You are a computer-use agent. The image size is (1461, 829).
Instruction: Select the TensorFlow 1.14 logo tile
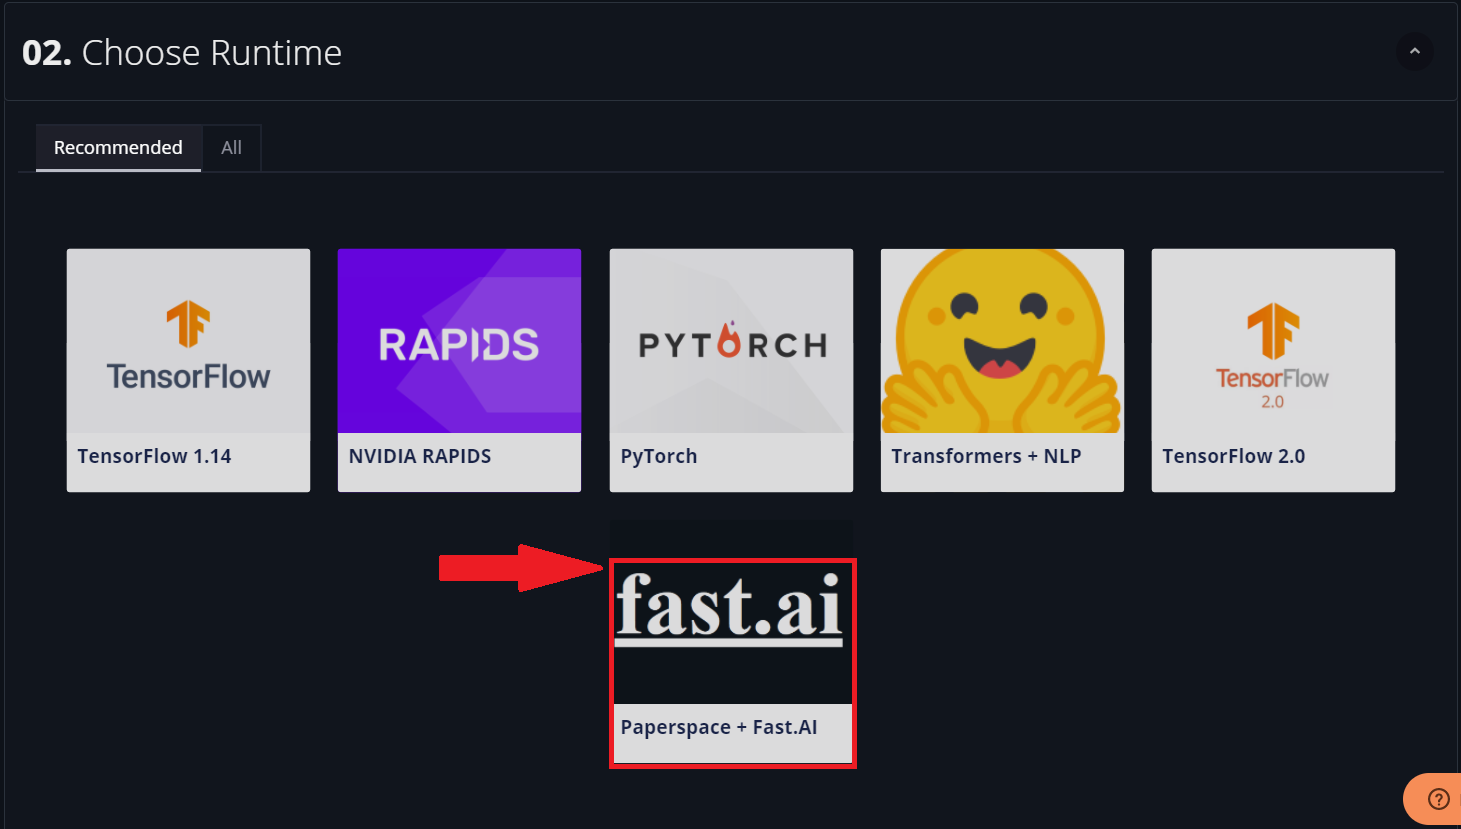click(188, 342)
